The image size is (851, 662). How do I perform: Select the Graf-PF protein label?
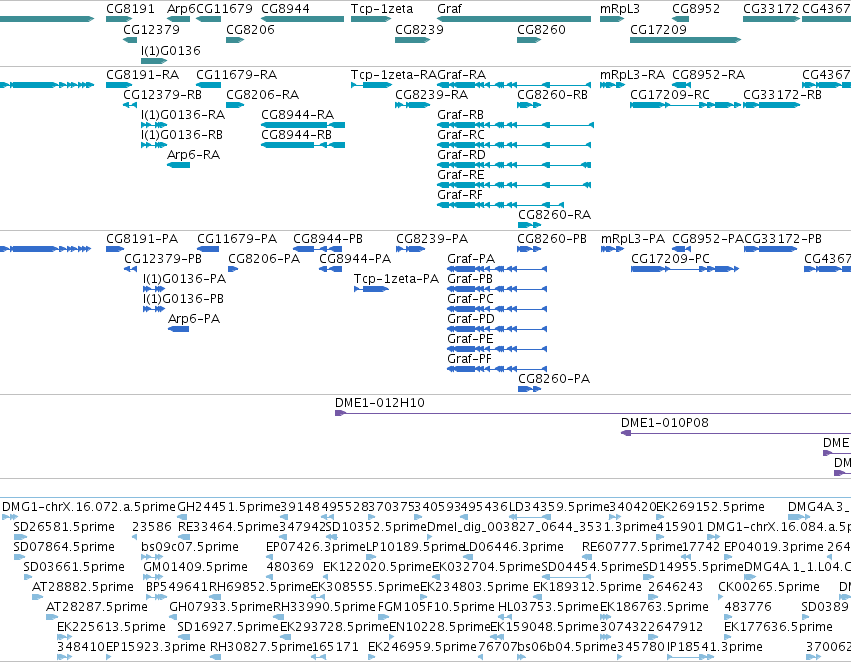click(469, 359)
